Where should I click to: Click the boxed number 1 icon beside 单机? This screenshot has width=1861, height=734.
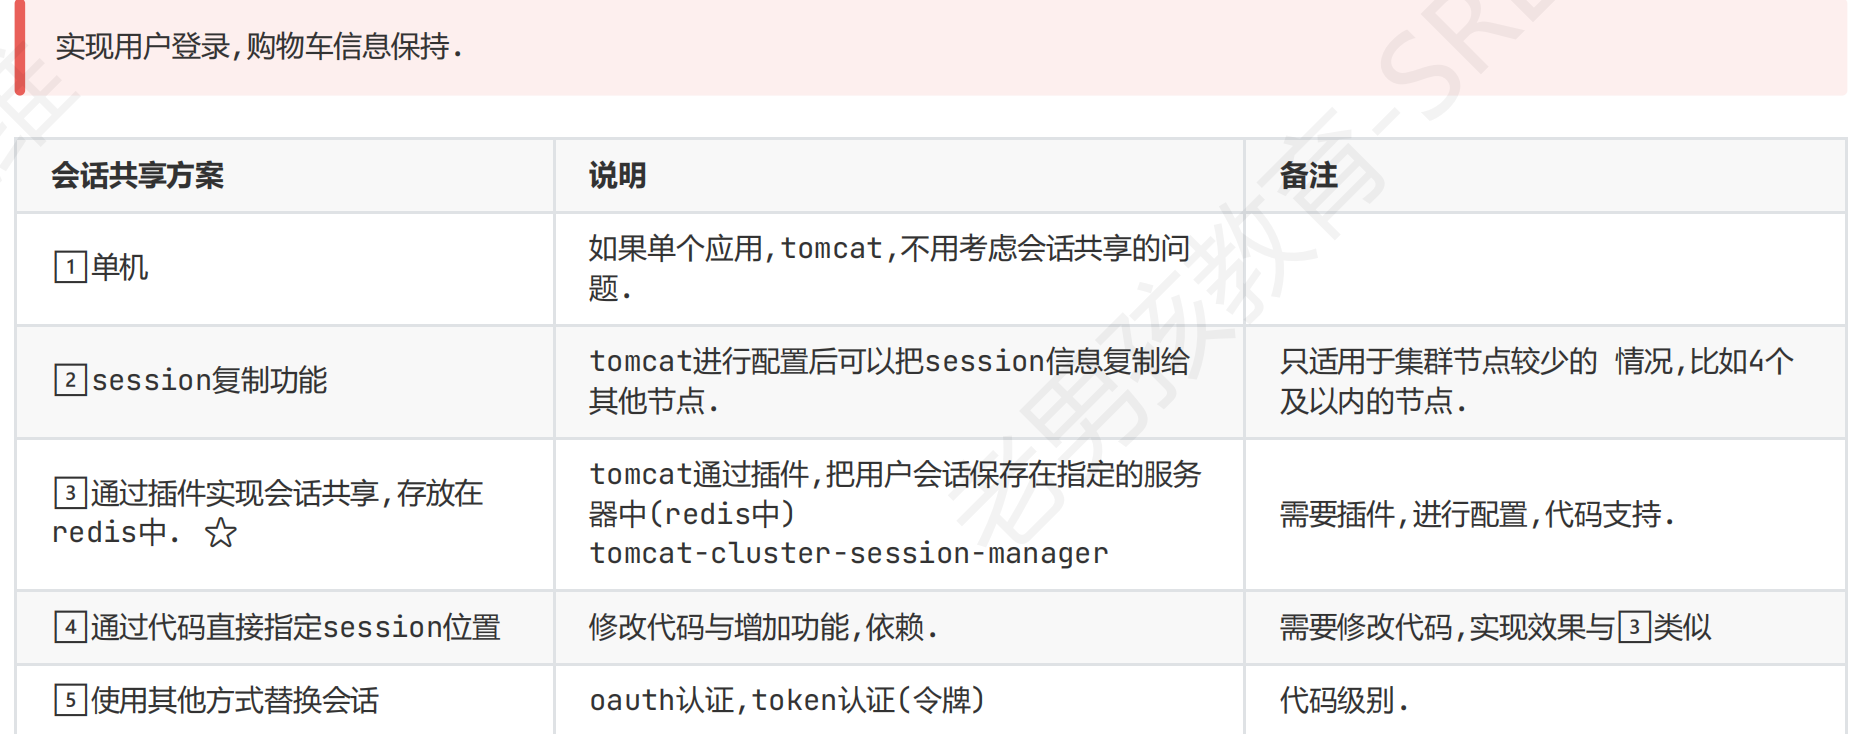click(x=70, y=267)
